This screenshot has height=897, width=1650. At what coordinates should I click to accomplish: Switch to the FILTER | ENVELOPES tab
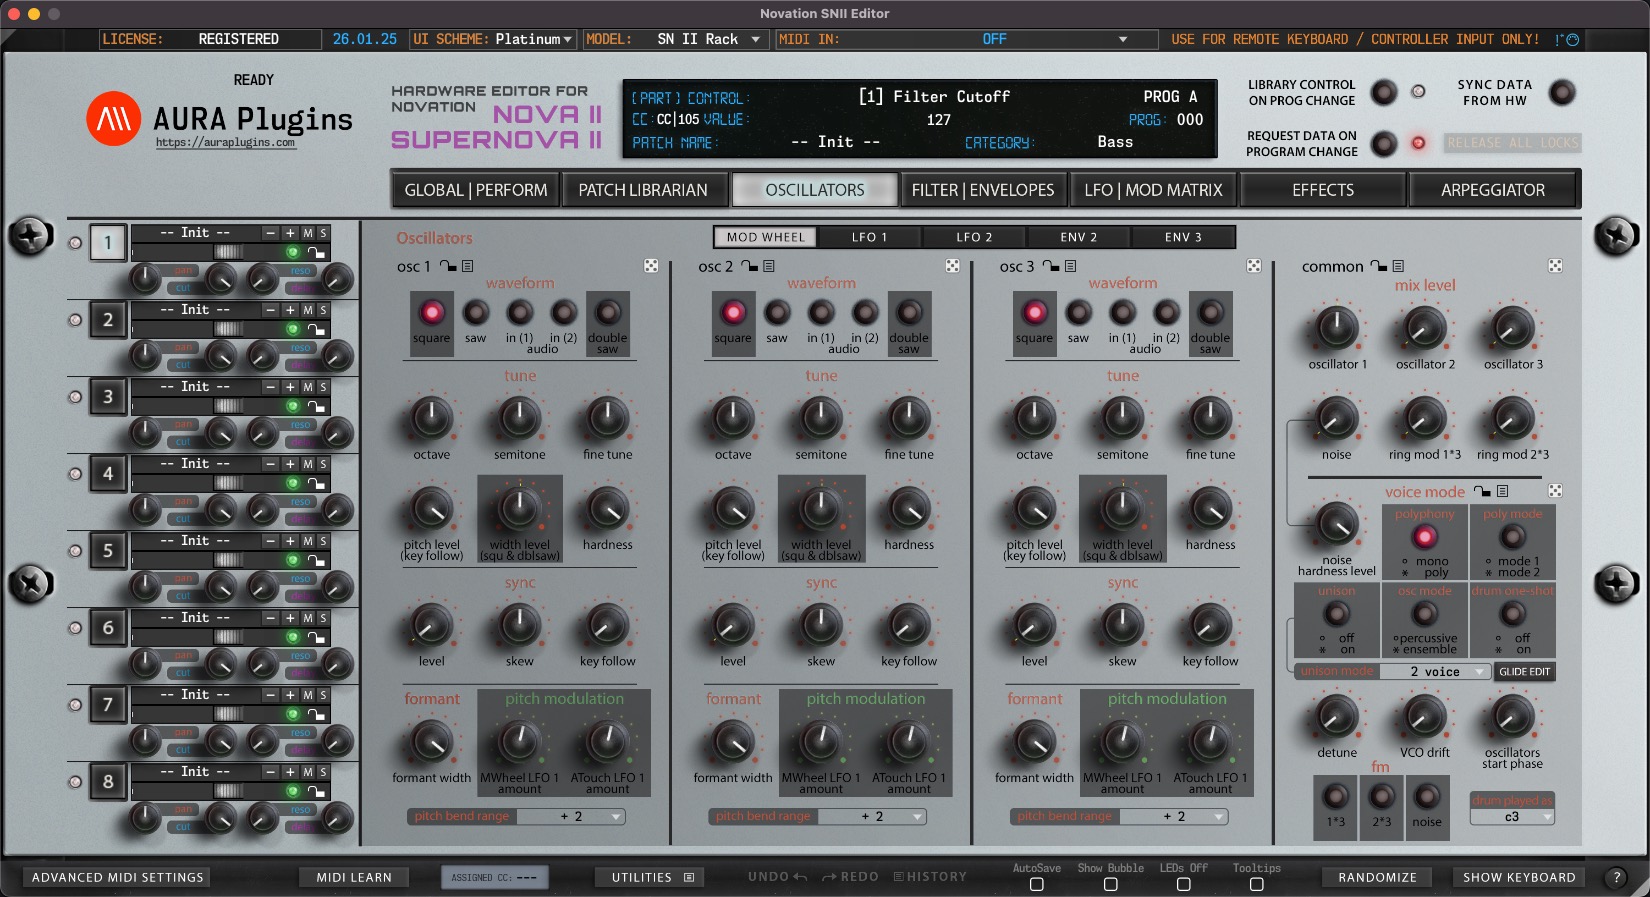982,190
